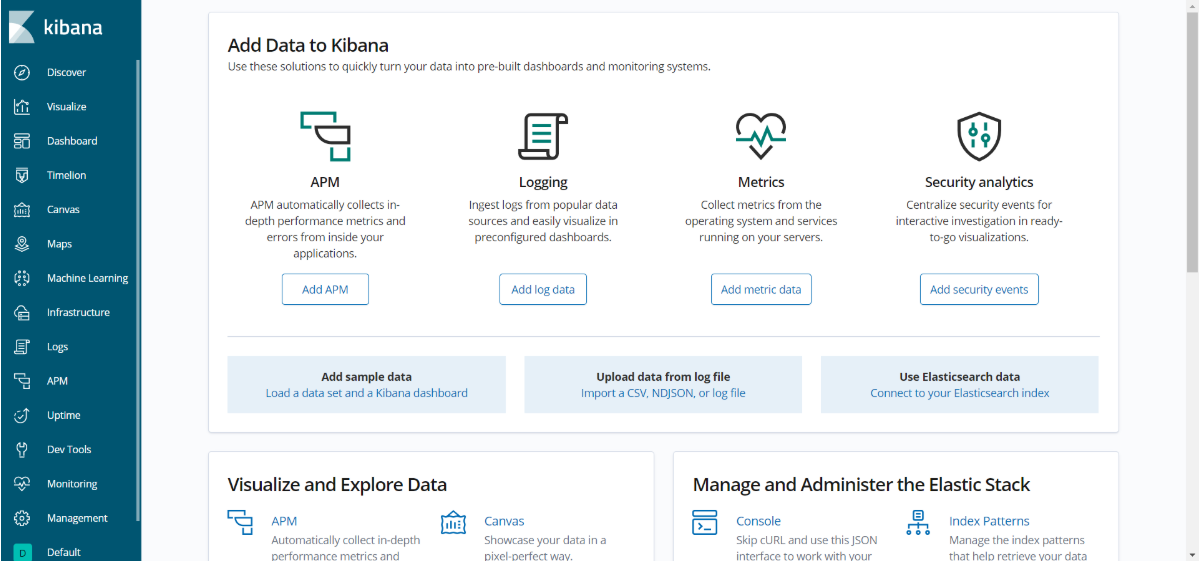Select Infrastructure in the side menu
This screenshot has width=1201, height=566.
(x=77, y=313)
